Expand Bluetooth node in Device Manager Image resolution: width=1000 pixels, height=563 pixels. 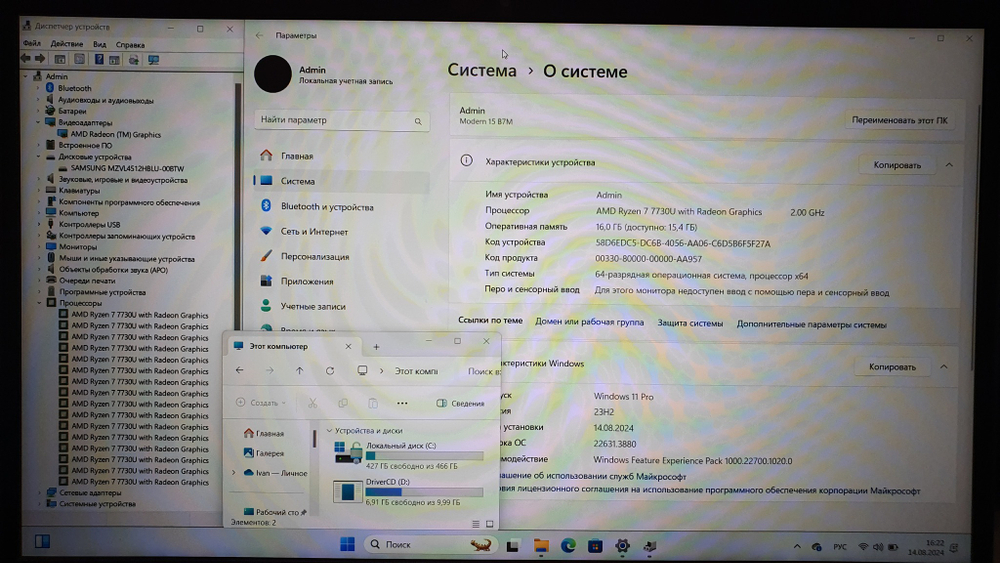click(x=38, y=88)
